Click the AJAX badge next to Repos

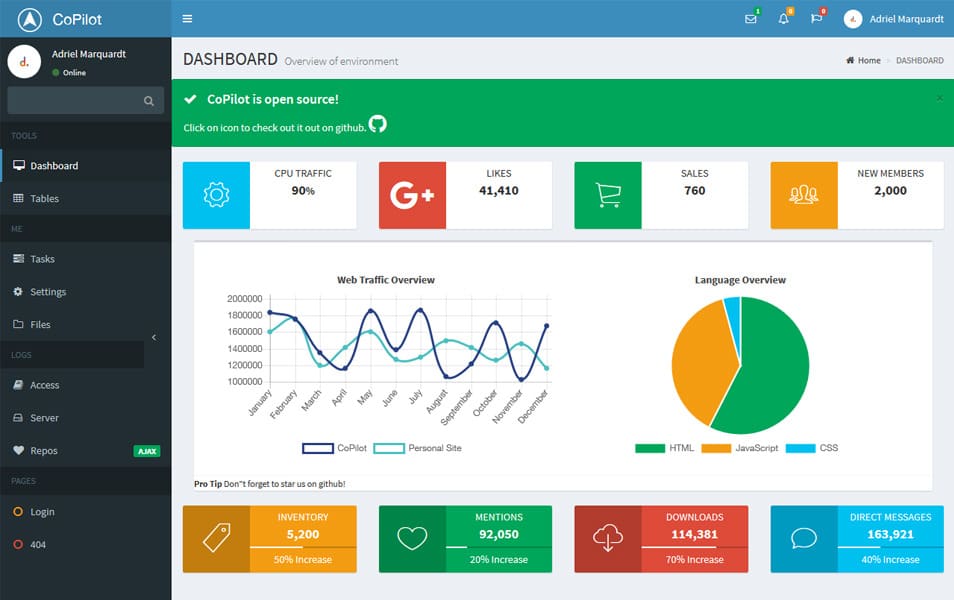pos(147,452)
